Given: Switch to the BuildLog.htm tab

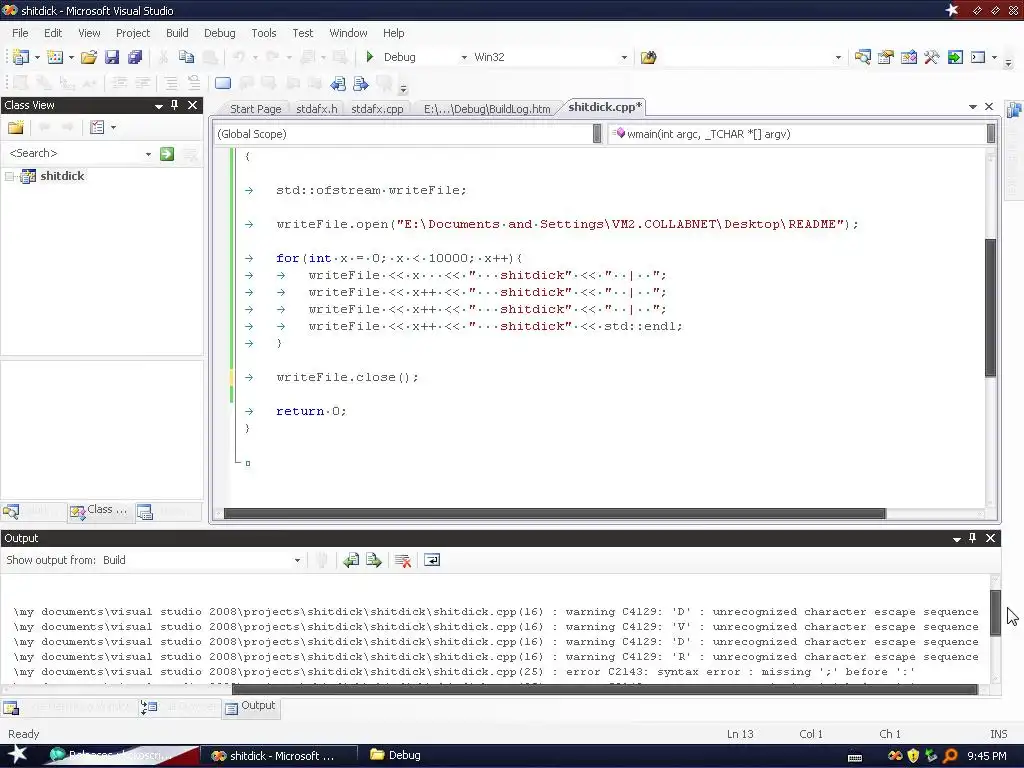Looking at the screenshot, I should click(x=487, y=108).
